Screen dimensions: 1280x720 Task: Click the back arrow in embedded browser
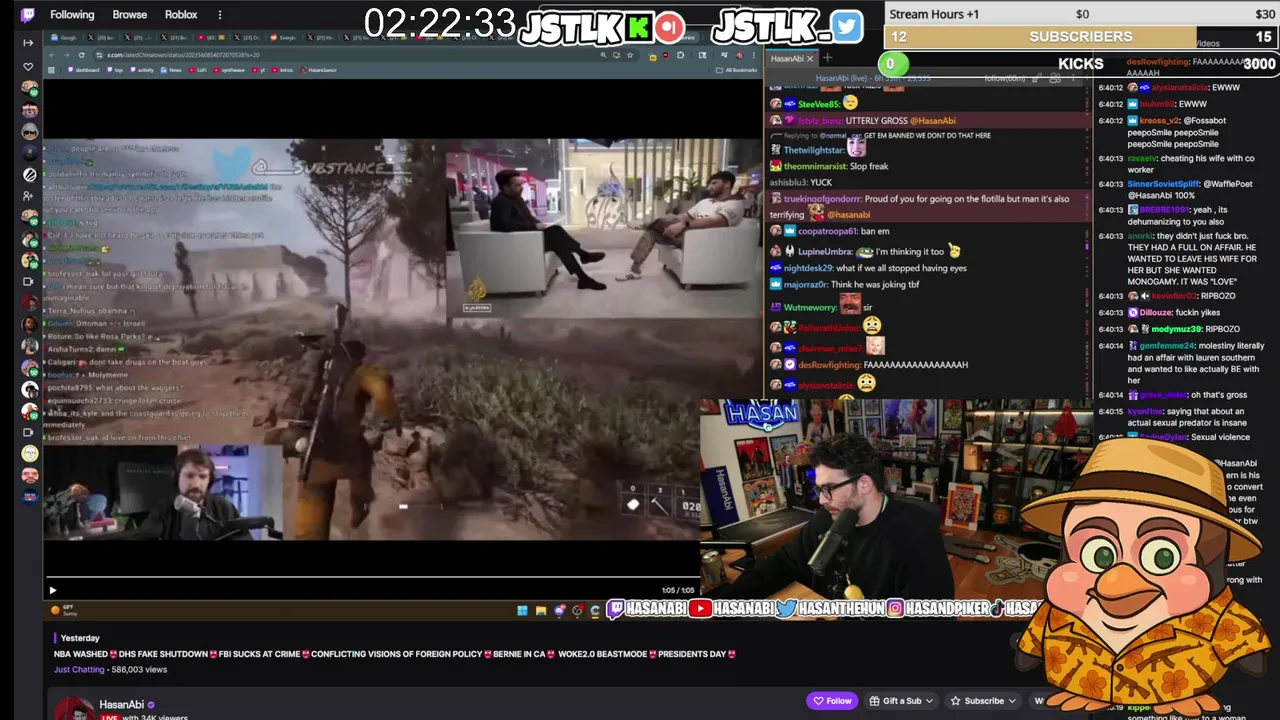52,55
